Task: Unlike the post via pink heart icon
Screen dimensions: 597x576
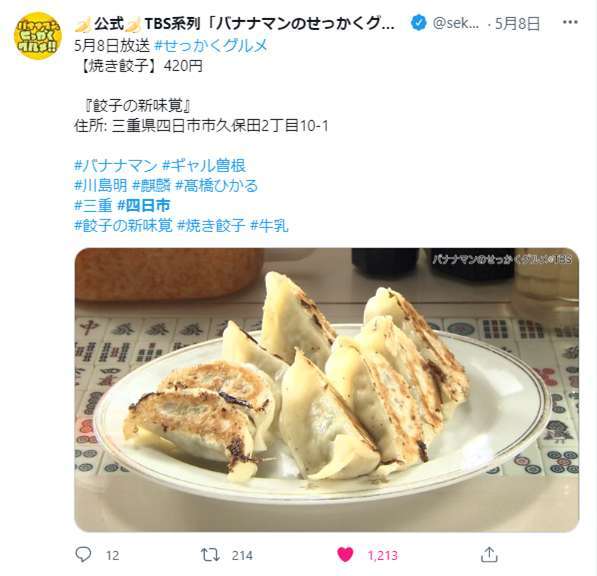Action: pos(345,555)
